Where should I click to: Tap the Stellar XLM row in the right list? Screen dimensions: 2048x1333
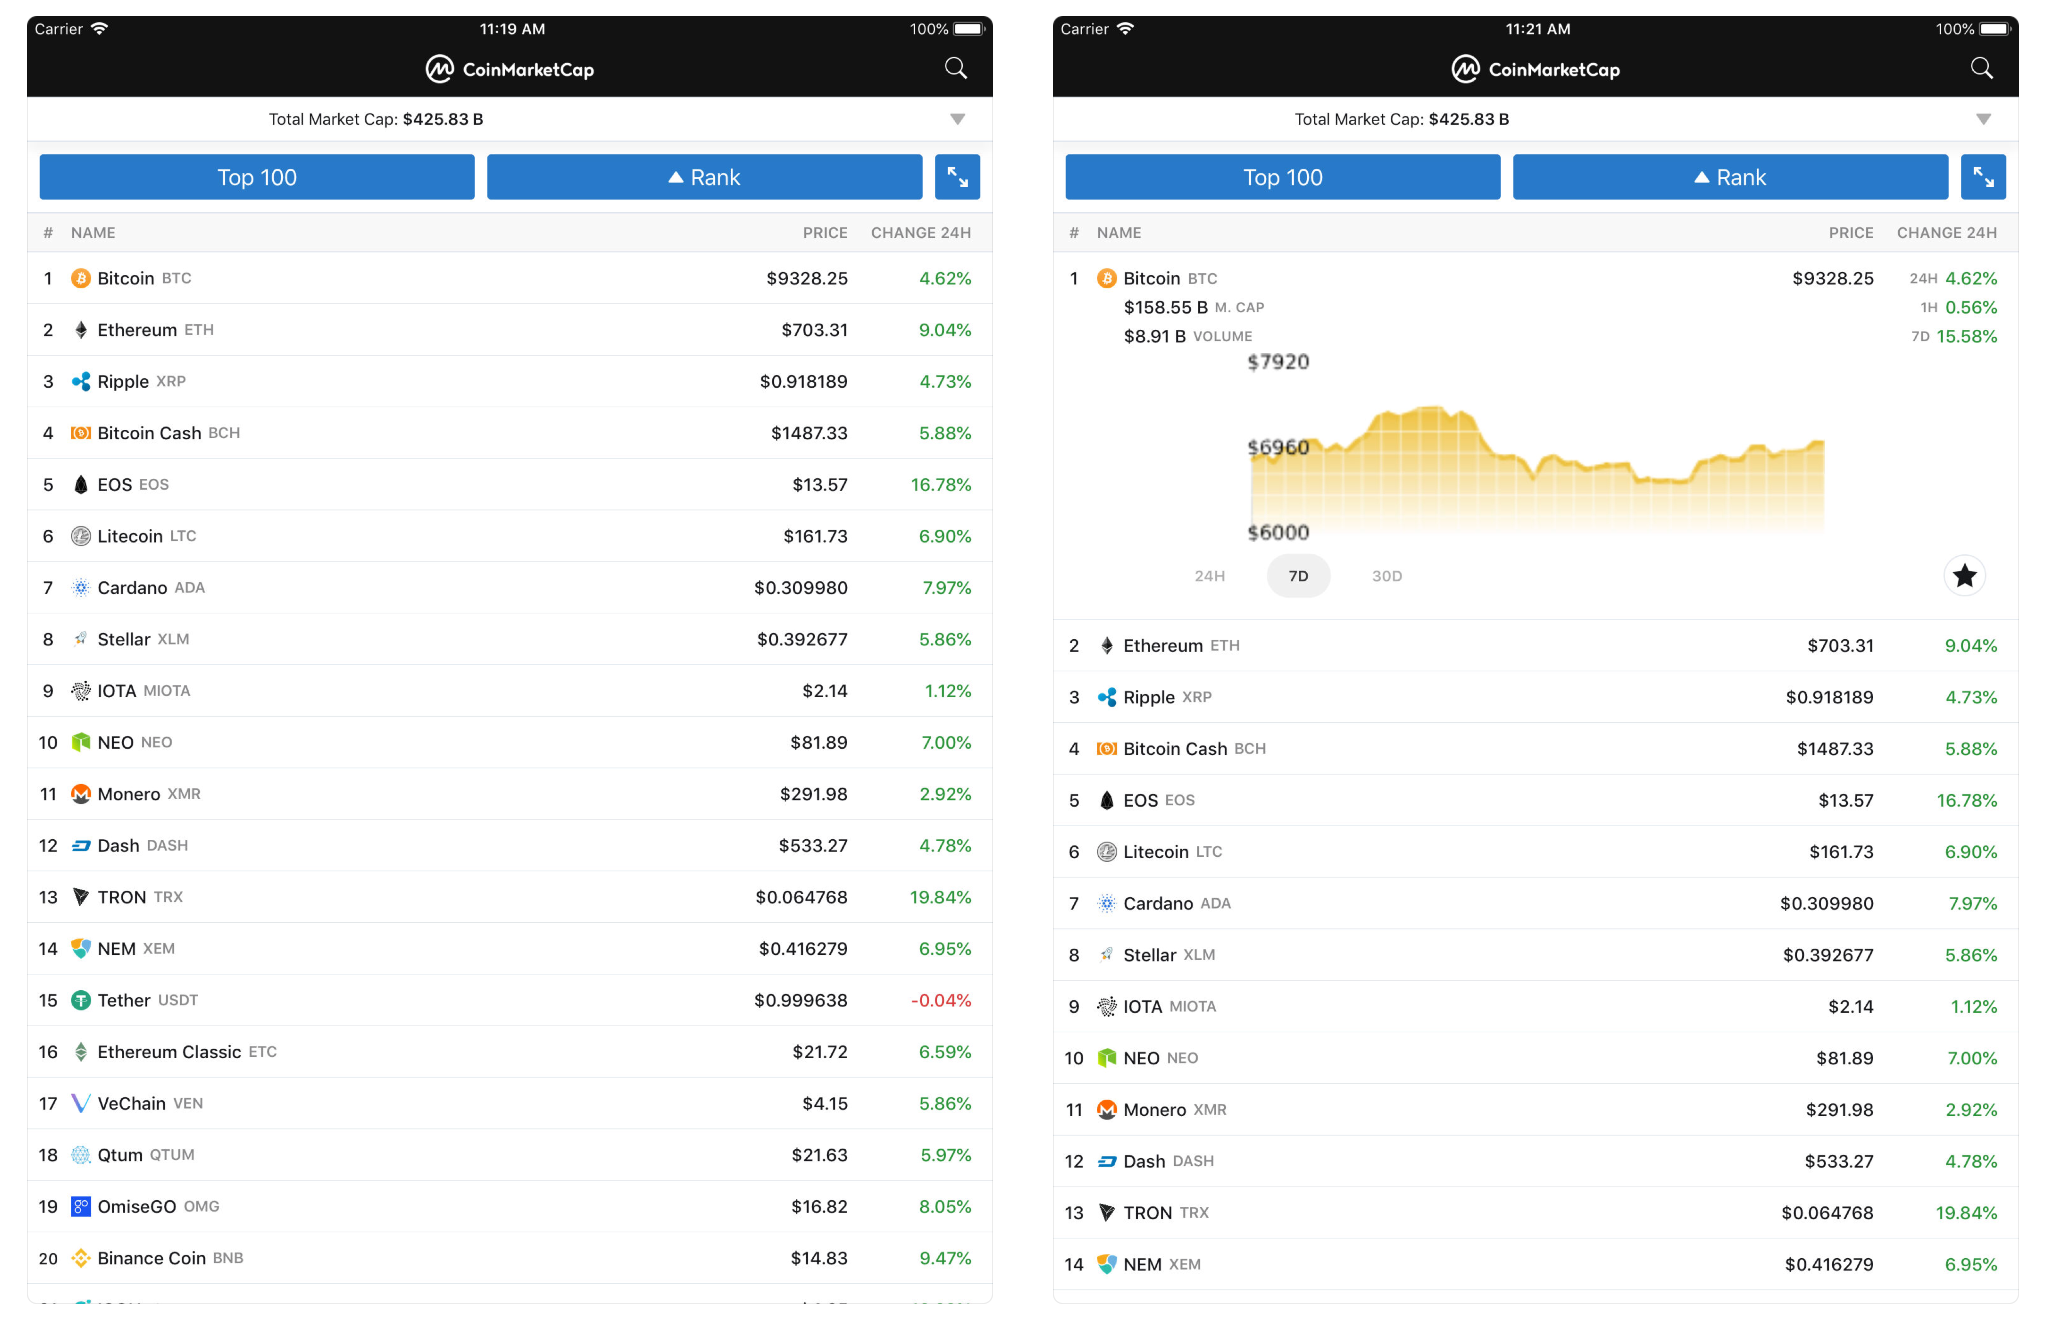tap(1536, 955)
